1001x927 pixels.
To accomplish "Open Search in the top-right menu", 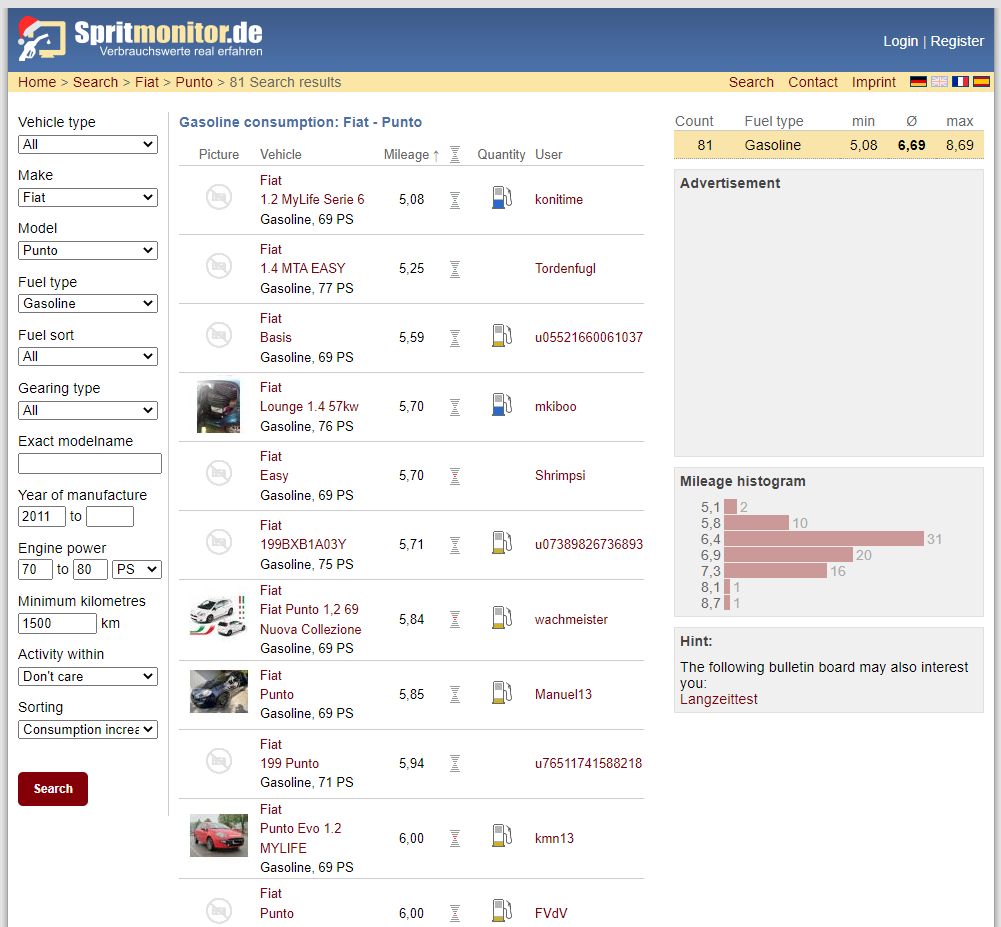I will point(751,82).
